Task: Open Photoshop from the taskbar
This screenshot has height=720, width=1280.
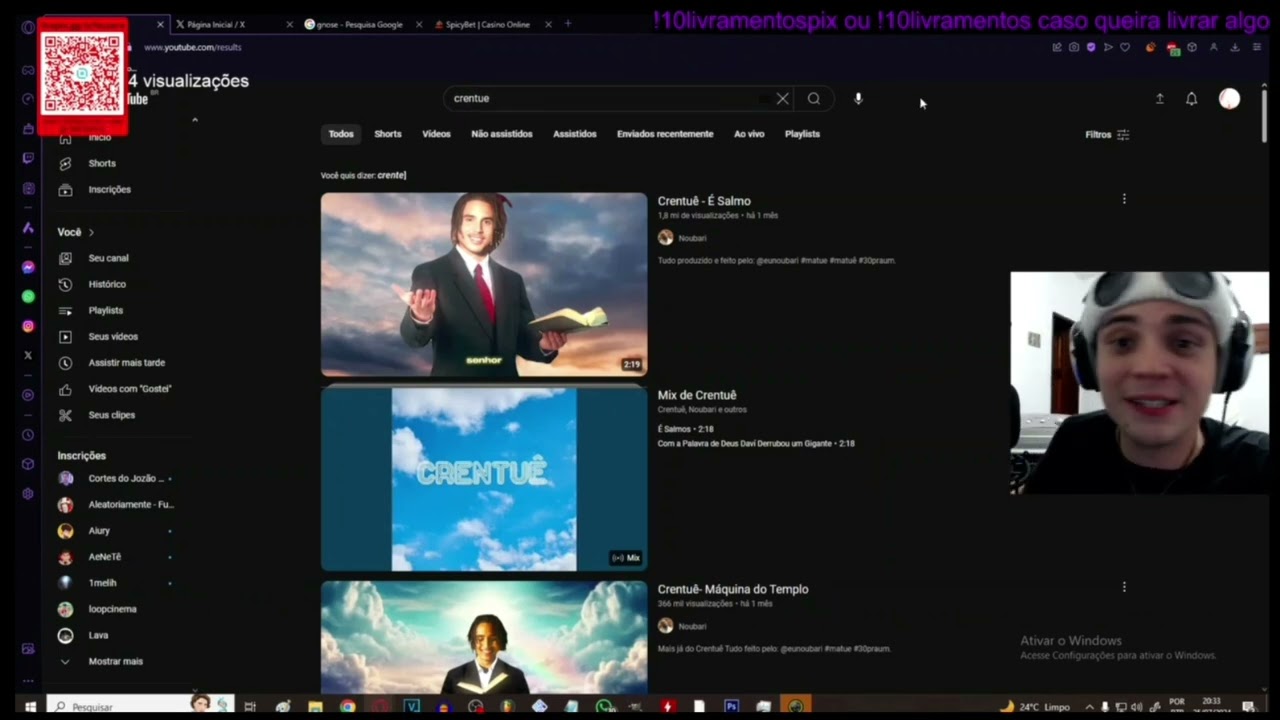Action: tap(732, 706)
